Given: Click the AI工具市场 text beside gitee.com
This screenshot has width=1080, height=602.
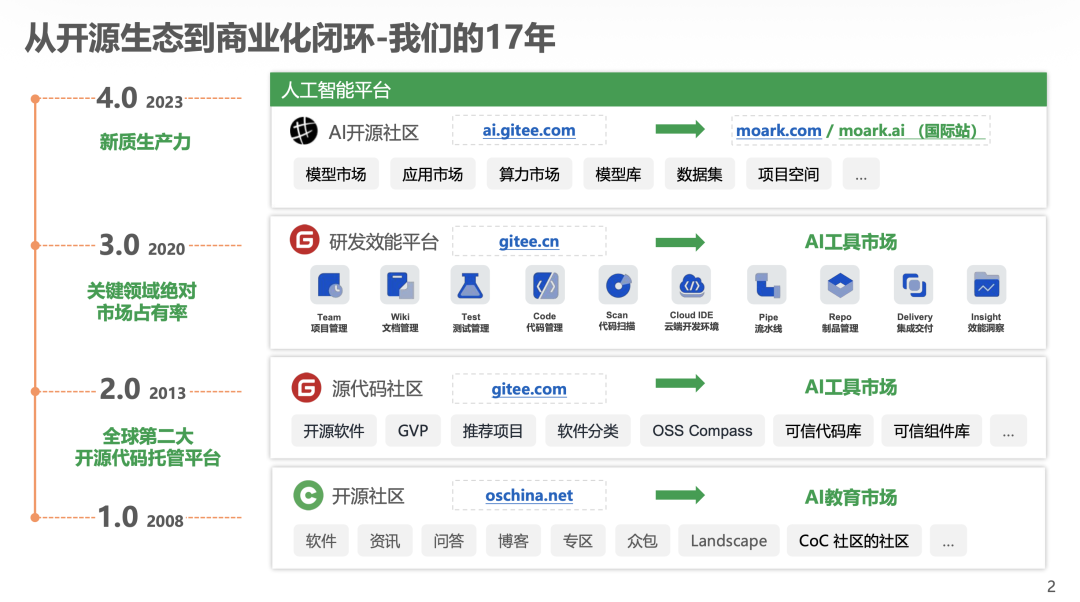Looking at the screenshot, I should click(851, 387).
